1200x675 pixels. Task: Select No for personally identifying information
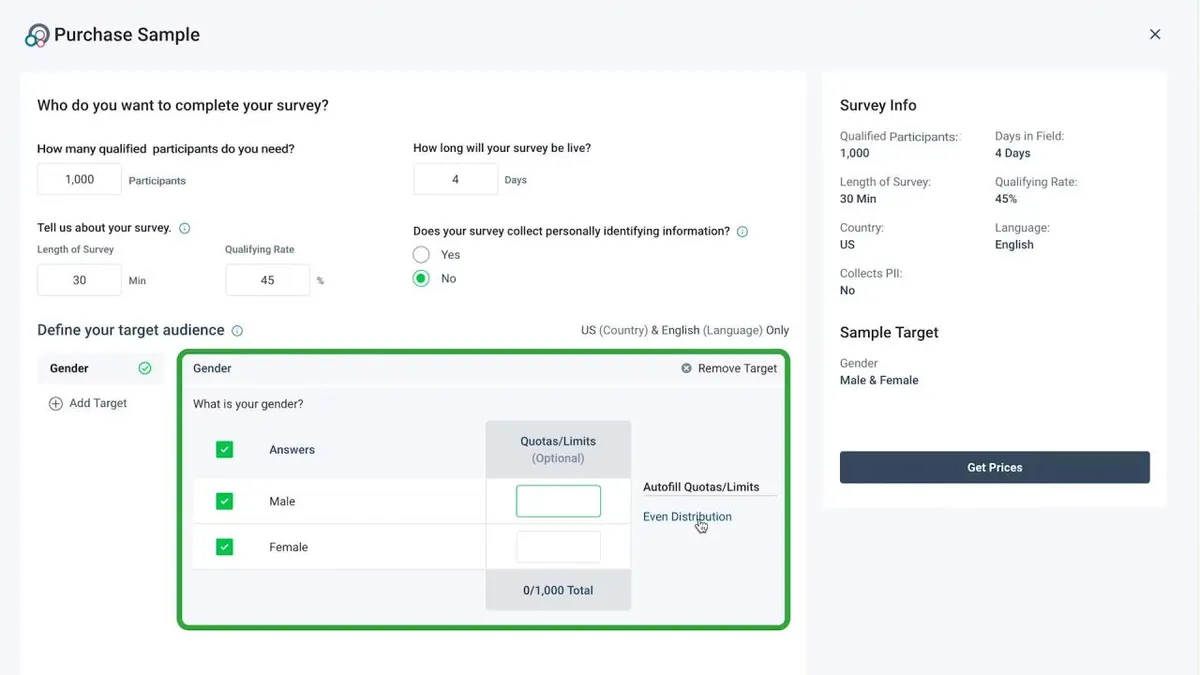pos(421,279)
